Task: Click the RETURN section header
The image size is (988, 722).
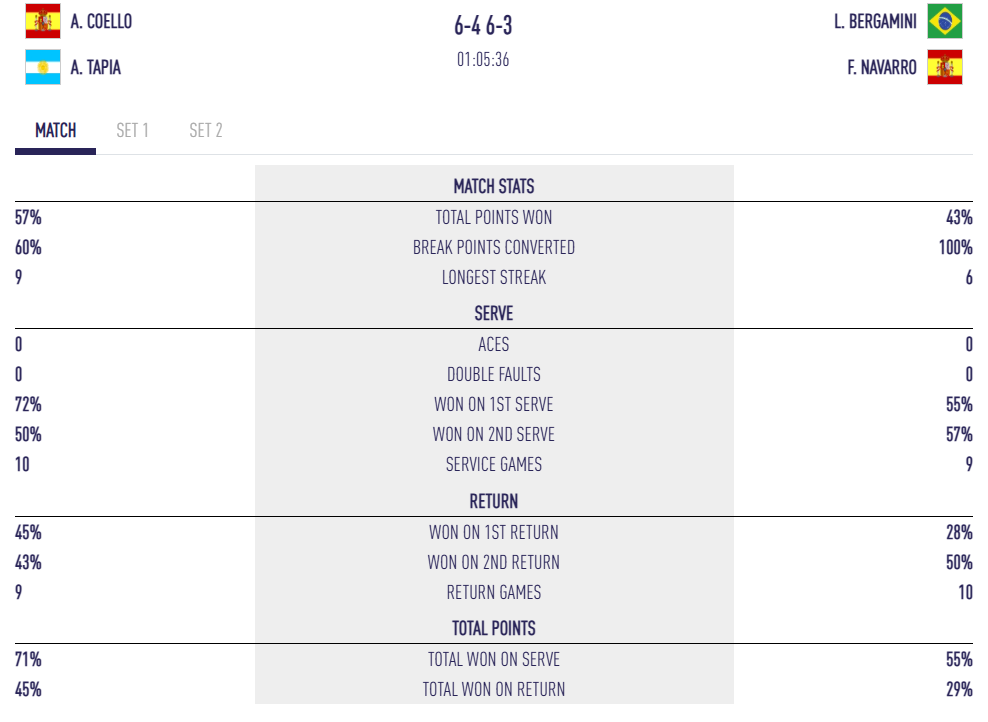Action: coord(494,501)
